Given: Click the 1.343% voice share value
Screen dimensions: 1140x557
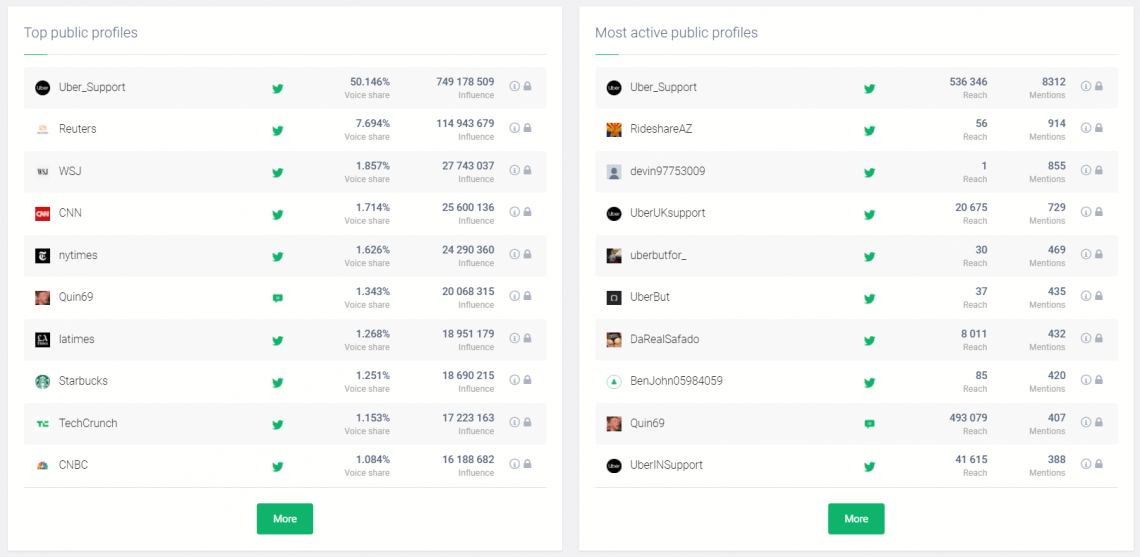Looking at the screenshot, I should pos(372,292).
